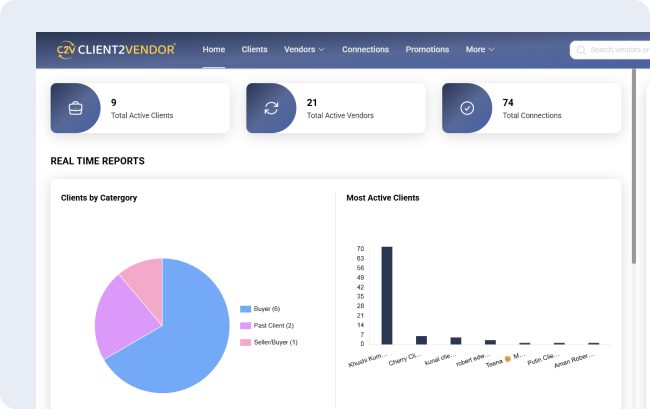This screenshot has height=409, width=650.
Task: Open the More dropdown menu
Action: 480,49
